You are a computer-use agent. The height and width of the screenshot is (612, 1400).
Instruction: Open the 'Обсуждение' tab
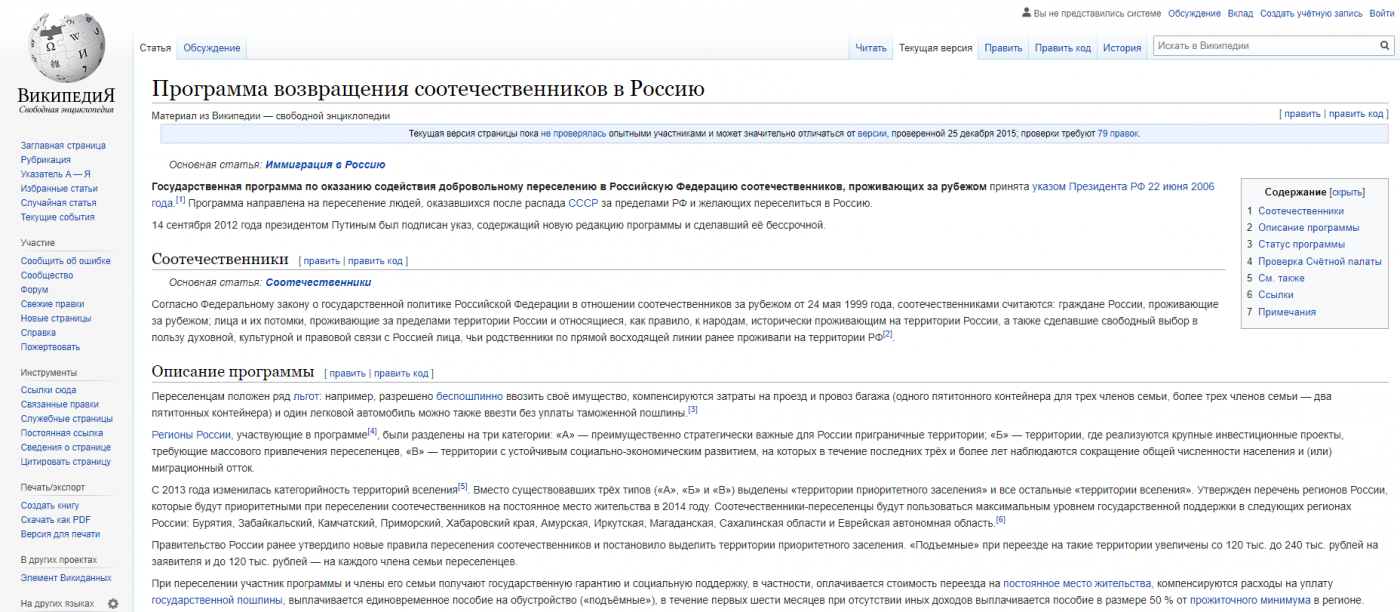tap(211, 47)
